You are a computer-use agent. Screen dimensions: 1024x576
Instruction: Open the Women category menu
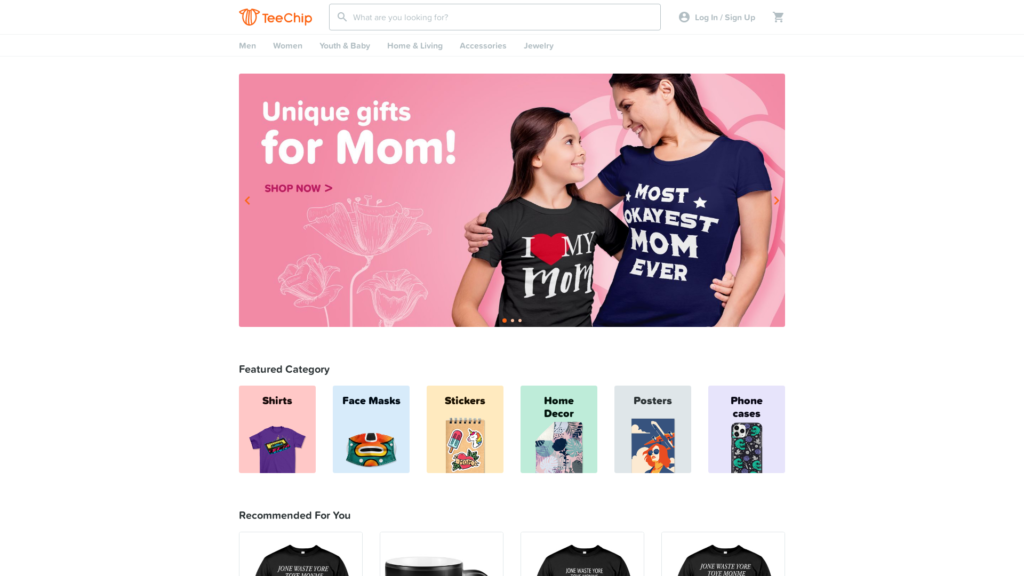(287, 46)
